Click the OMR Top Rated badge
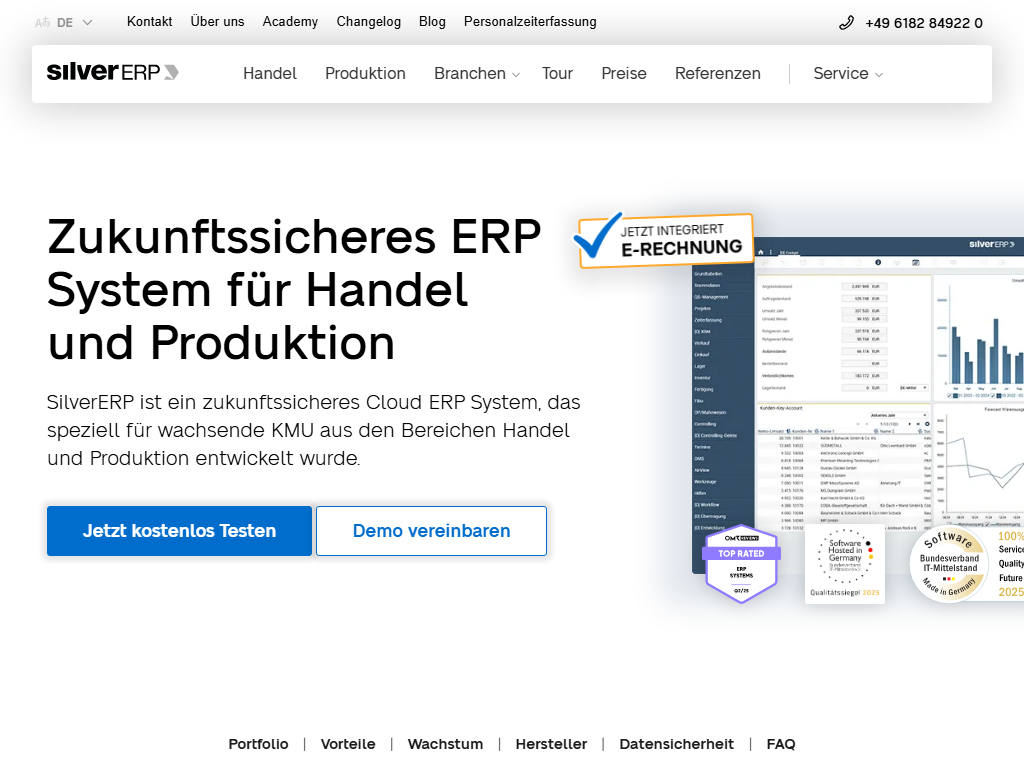Viewport: 1024px width, 768px height. click(741, 564)
